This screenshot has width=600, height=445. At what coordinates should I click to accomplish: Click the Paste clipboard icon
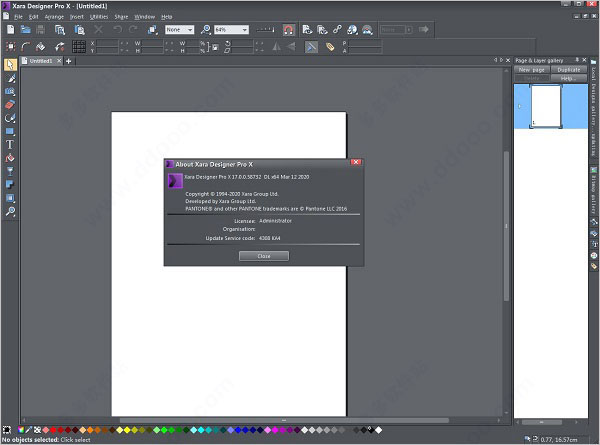[79, 29]
